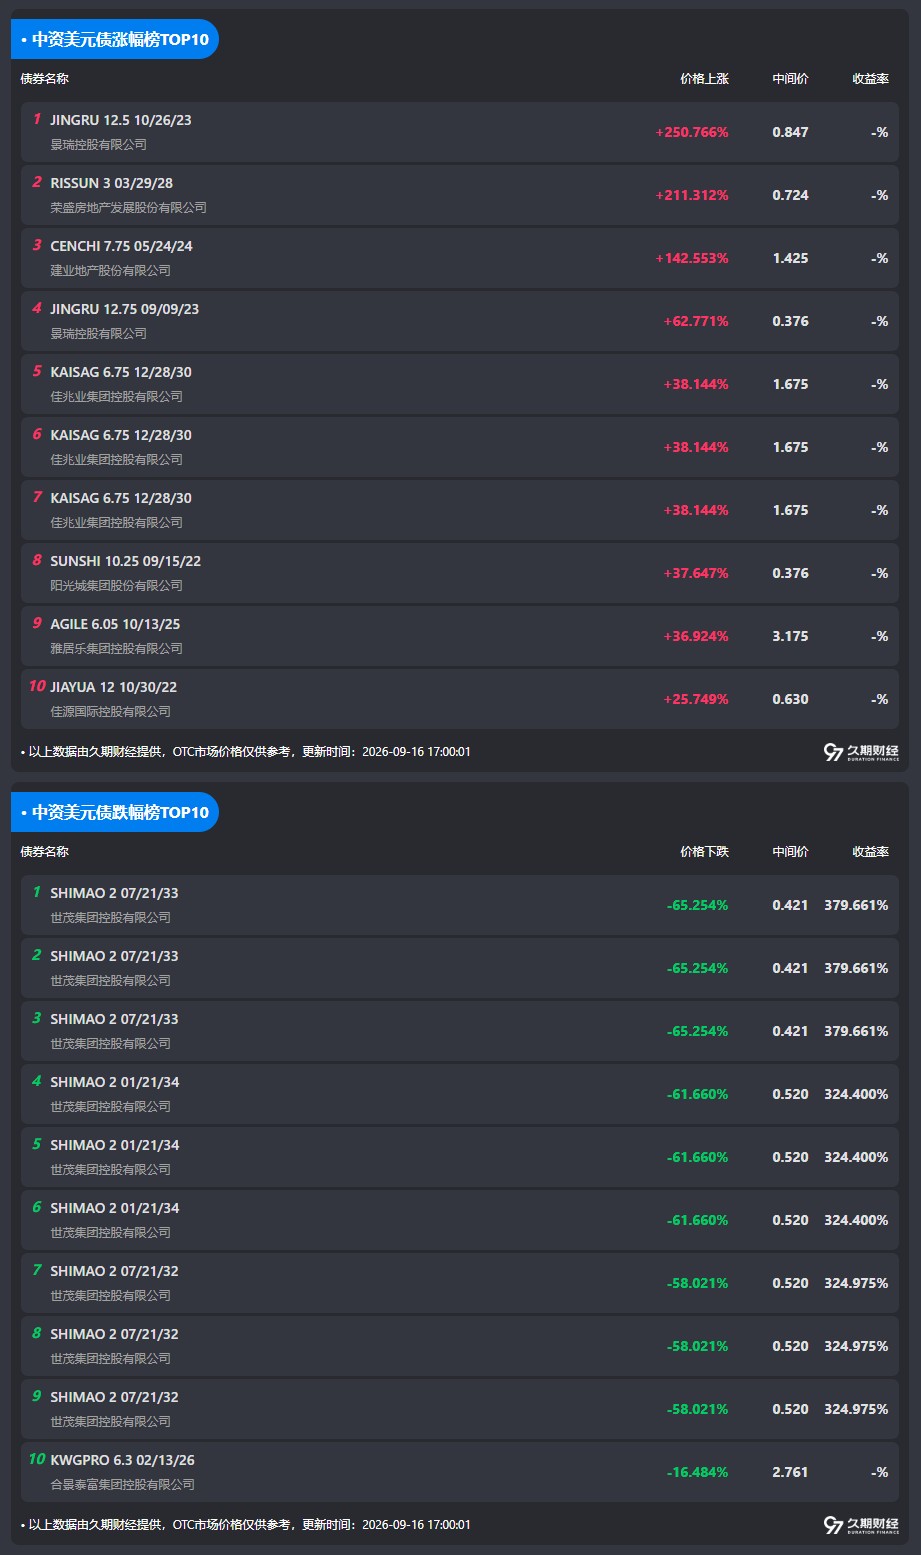Image resolution: width=921 pixels, height=1555 pixels.
Task: Click 收益率 header in the losers table
Action: click(x=870, y=851)
